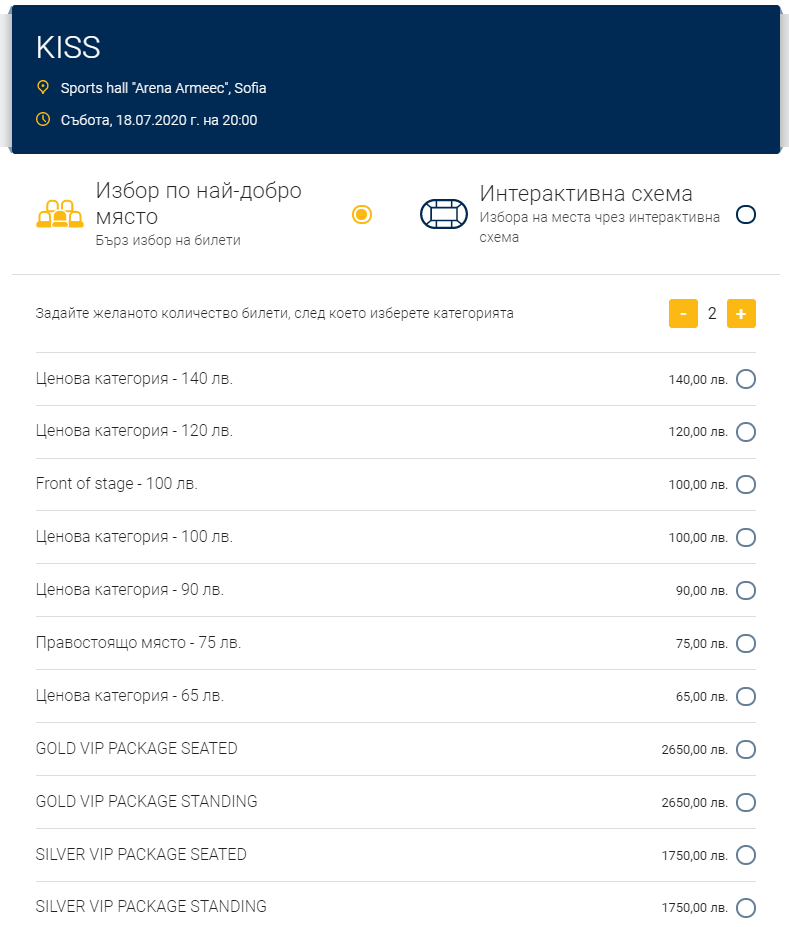Click the Правостоящо място - 75 лв. label
789x927 pixels.
point(138,643)
